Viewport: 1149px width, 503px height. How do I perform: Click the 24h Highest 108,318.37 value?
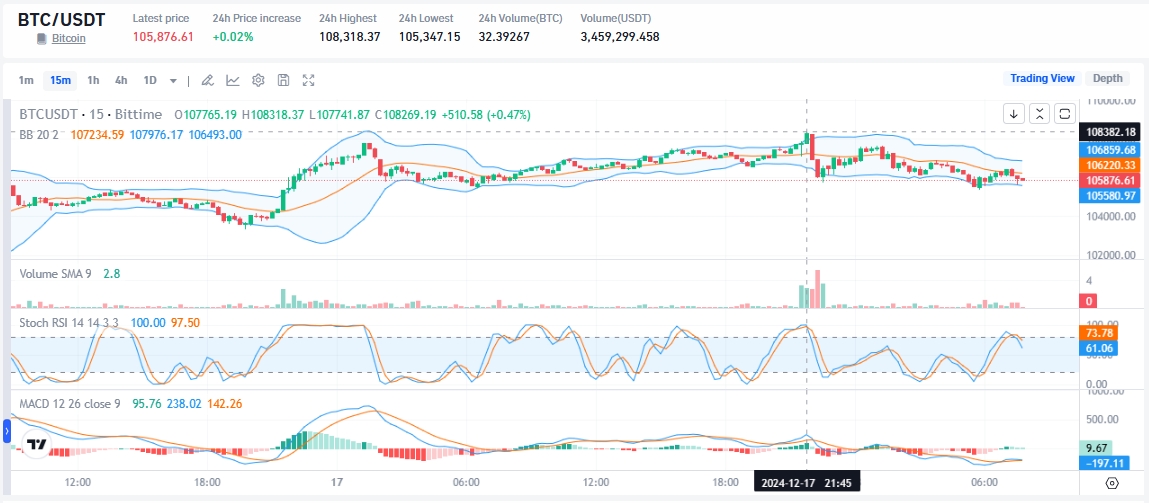(350, 37)
